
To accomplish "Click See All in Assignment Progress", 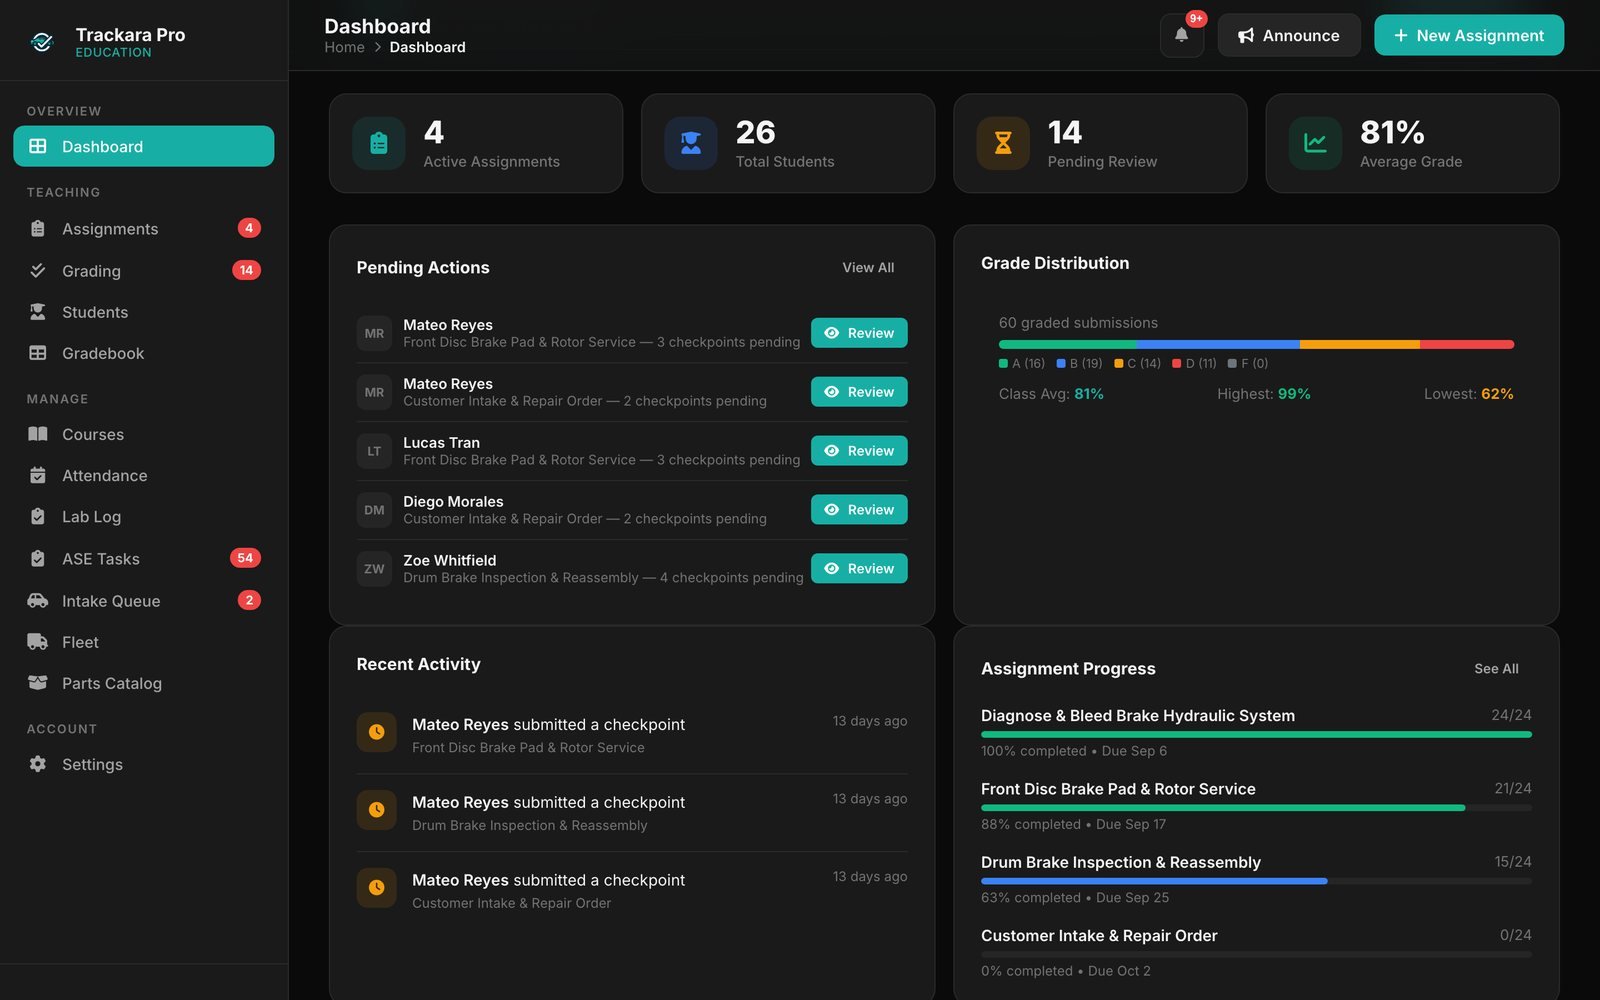I will tap(1496, 669).
